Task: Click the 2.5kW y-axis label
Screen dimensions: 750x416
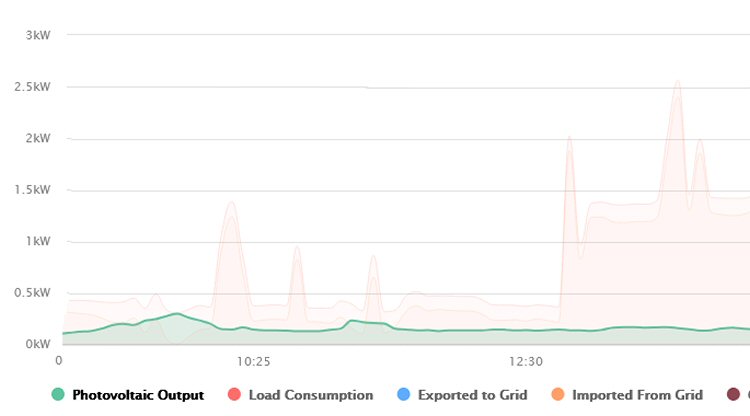Action: 31,87
